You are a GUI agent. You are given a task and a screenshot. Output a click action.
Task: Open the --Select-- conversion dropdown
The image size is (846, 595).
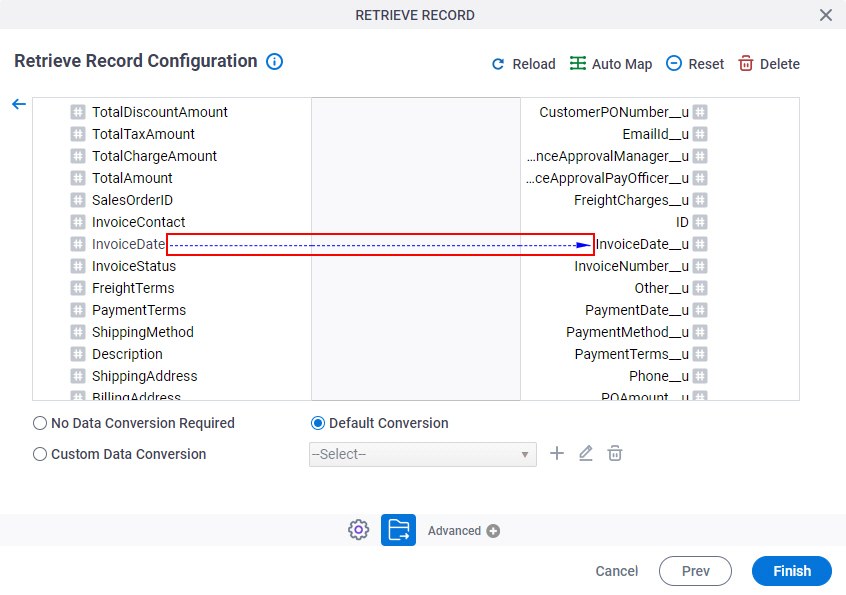[x=422, y=454]
